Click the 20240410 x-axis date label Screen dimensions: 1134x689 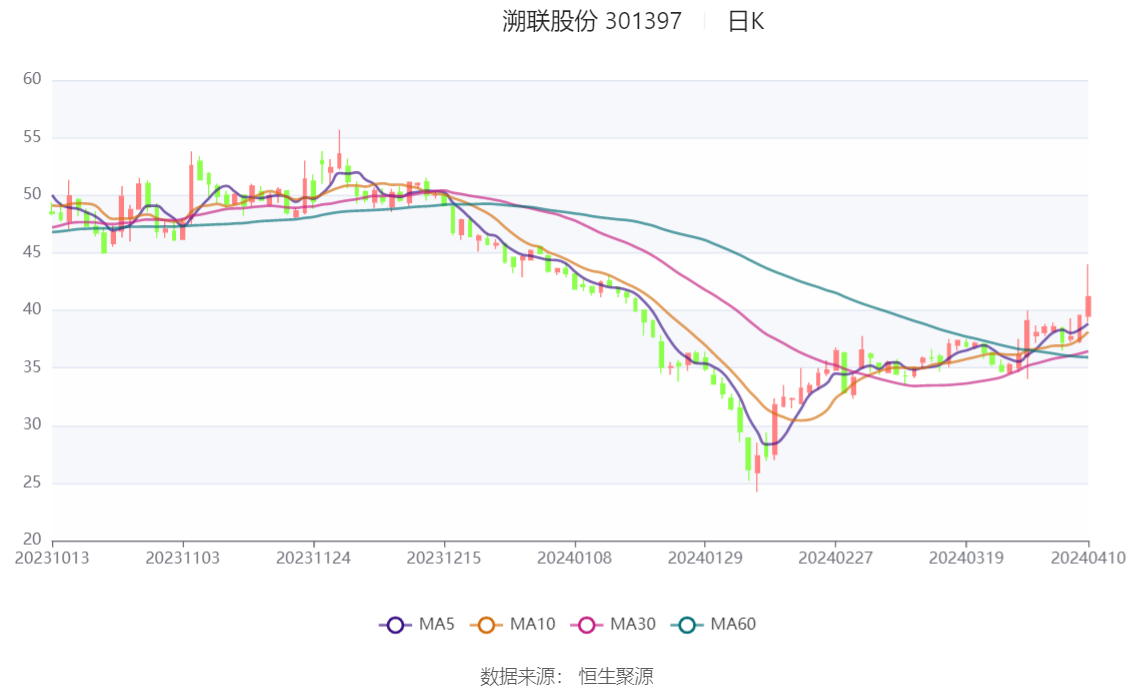1088,558
